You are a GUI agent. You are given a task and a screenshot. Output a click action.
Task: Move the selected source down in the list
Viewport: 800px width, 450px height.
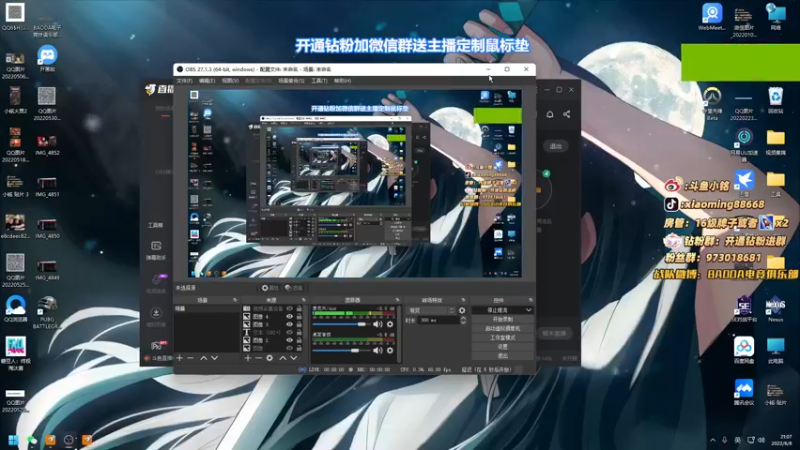coord(293,358)
